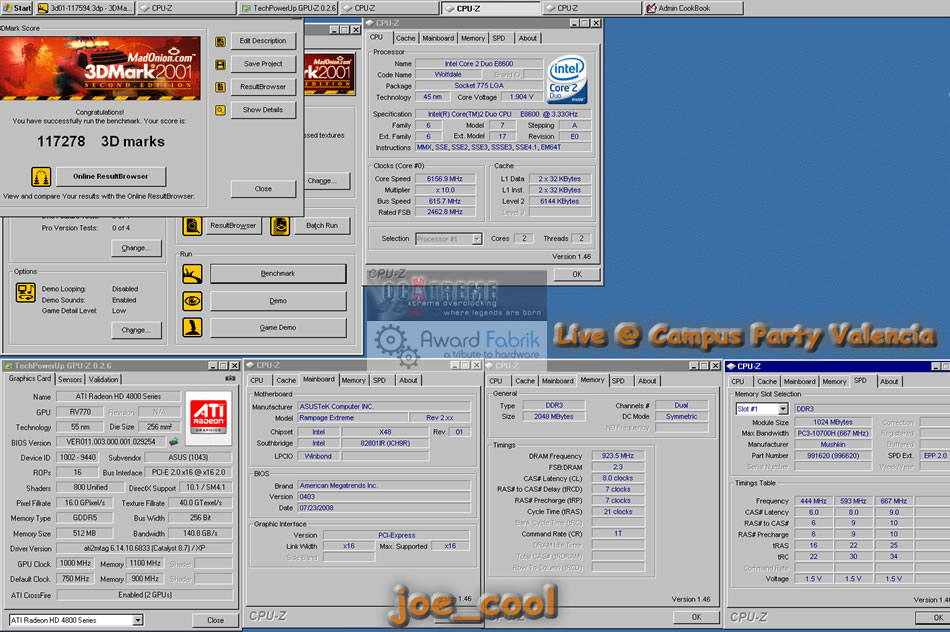This screenshot has height=632, width=950.
Task: Switch to GPU-Z Sensors tab
Action: pos(70,379)
